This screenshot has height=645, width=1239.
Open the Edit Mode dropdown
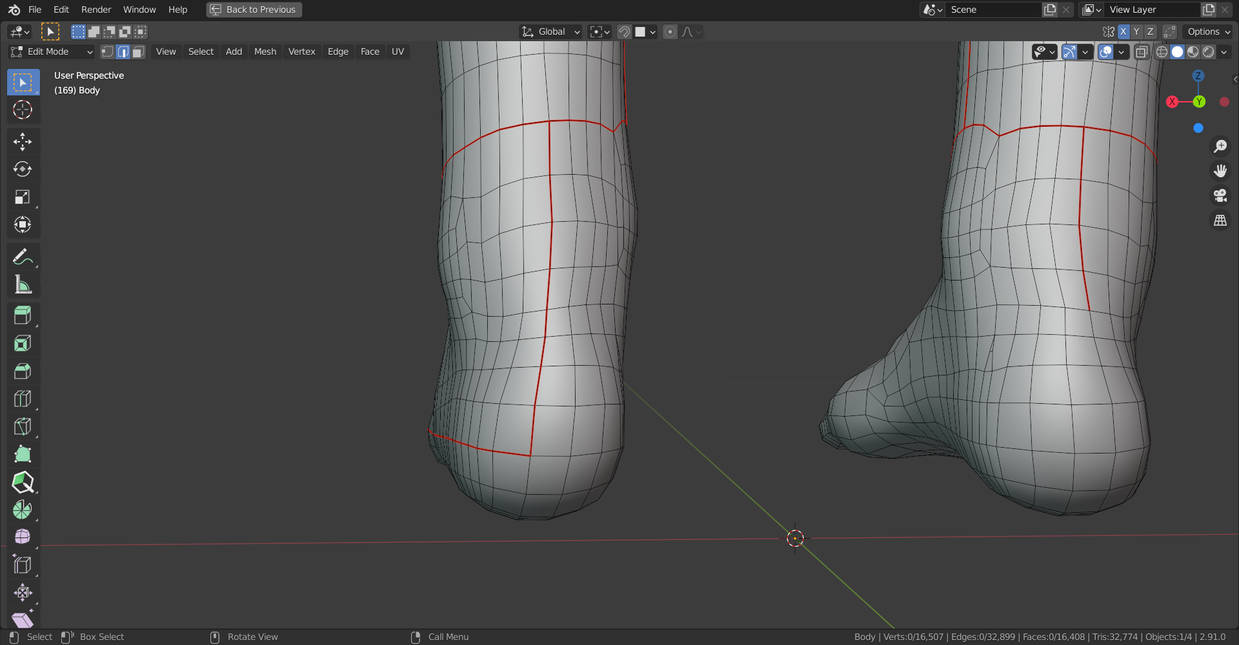51,52
